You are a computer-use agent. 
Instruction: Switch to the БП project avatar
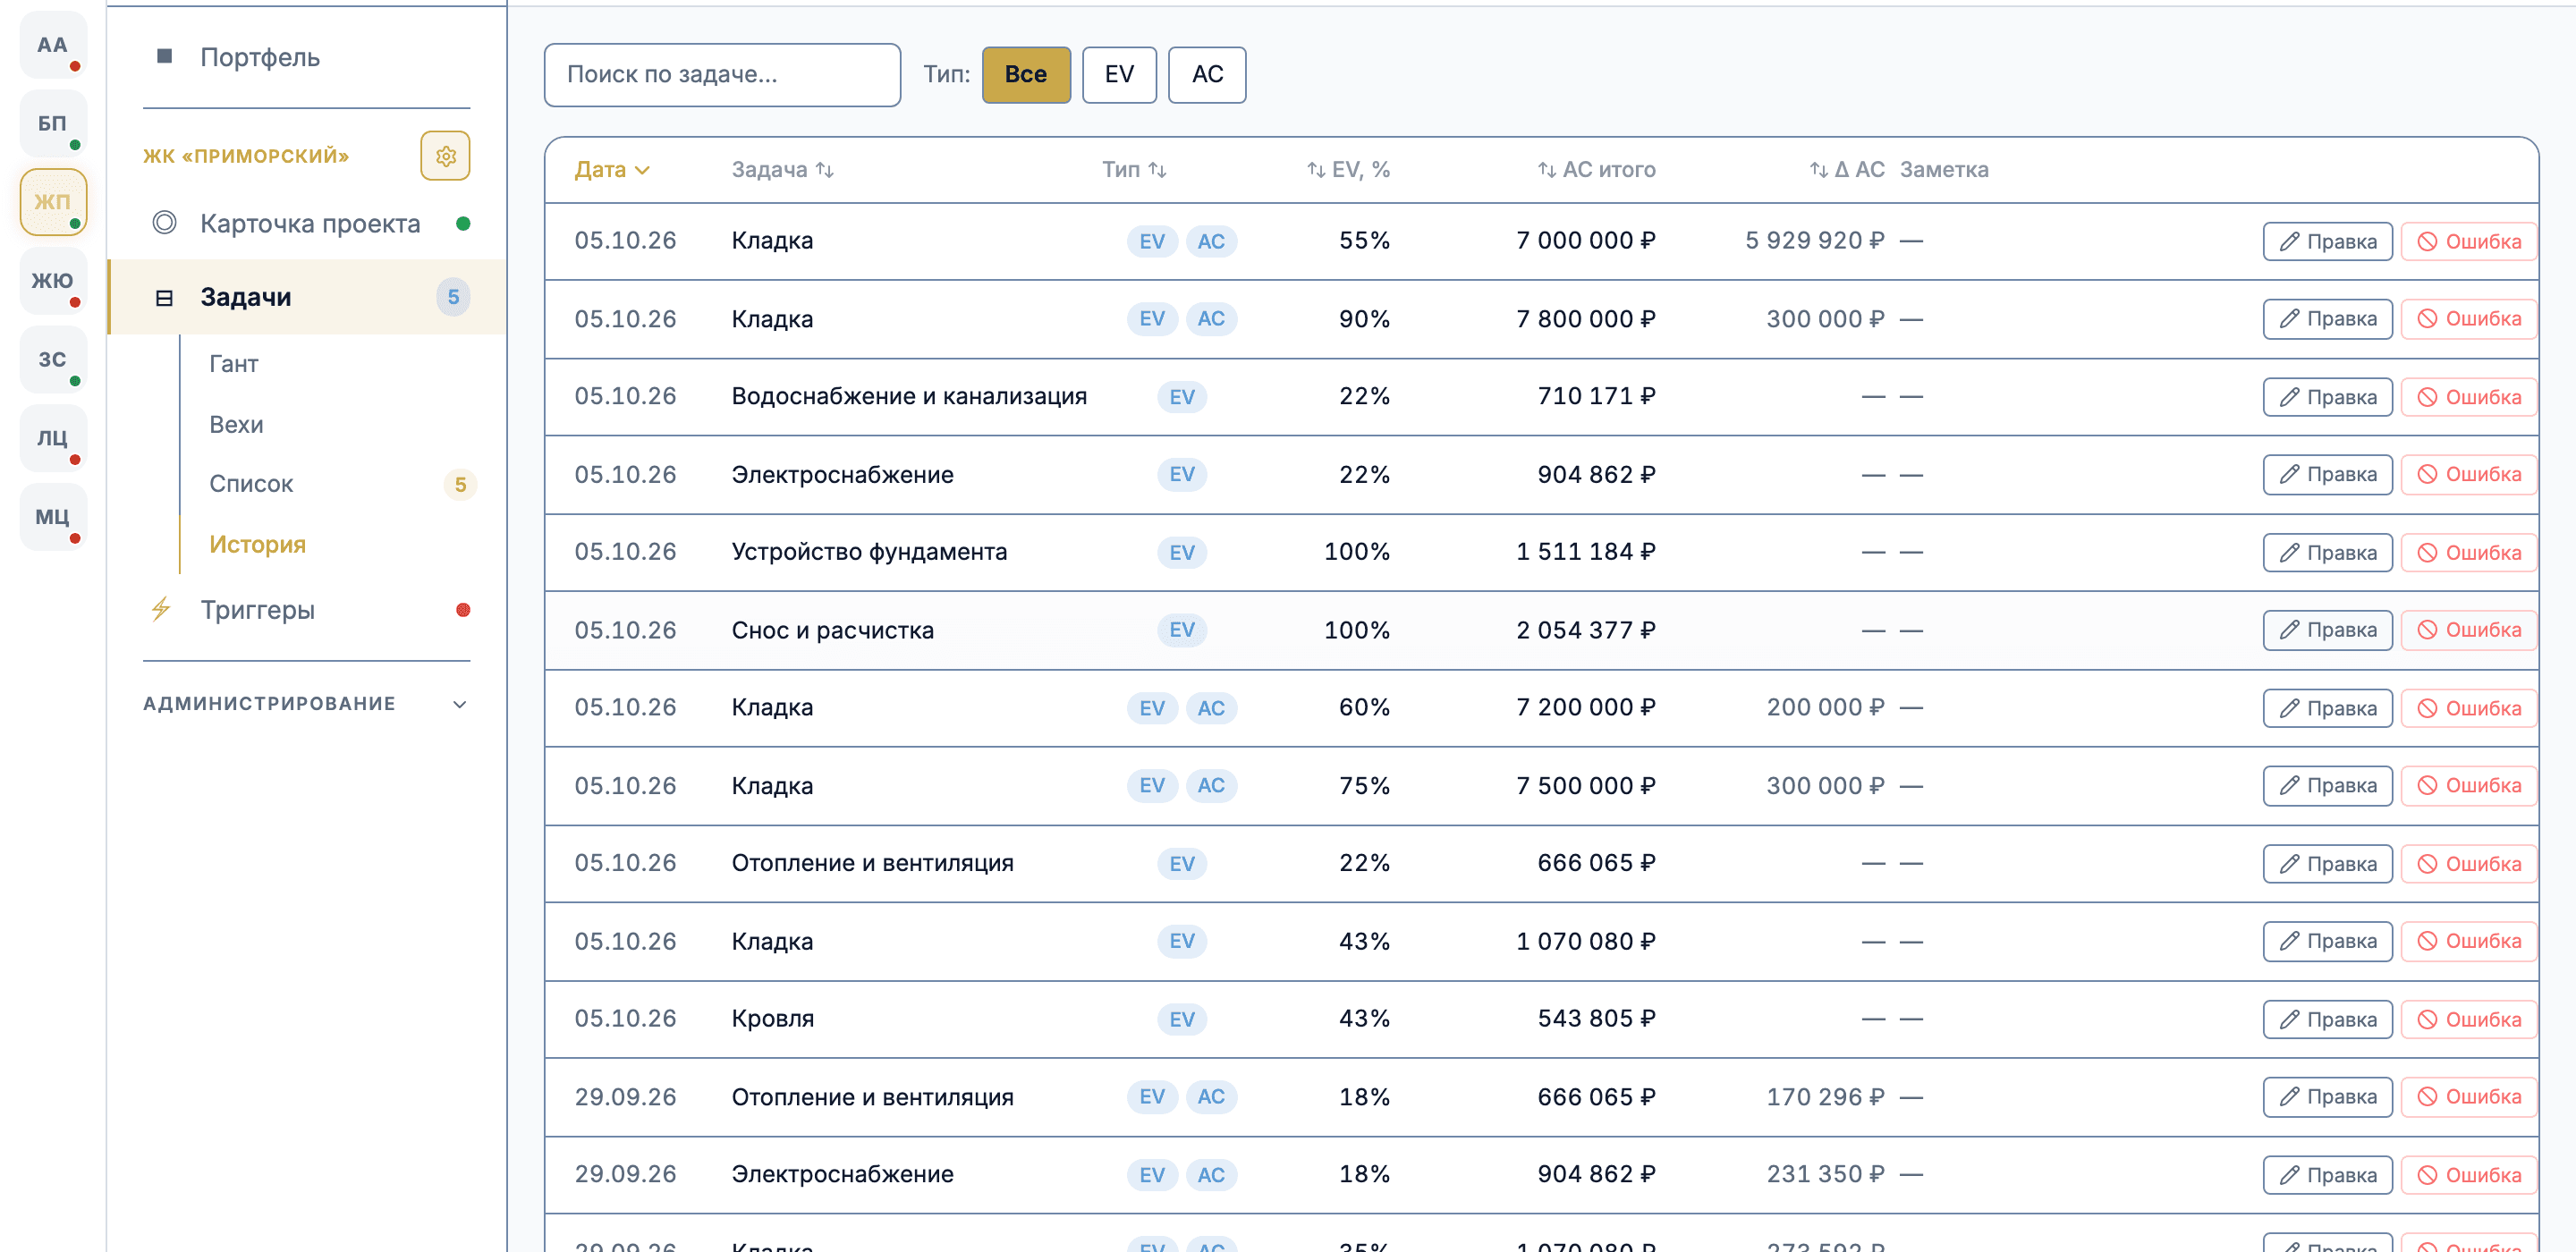pyautogui.click(x=53, y=123)
